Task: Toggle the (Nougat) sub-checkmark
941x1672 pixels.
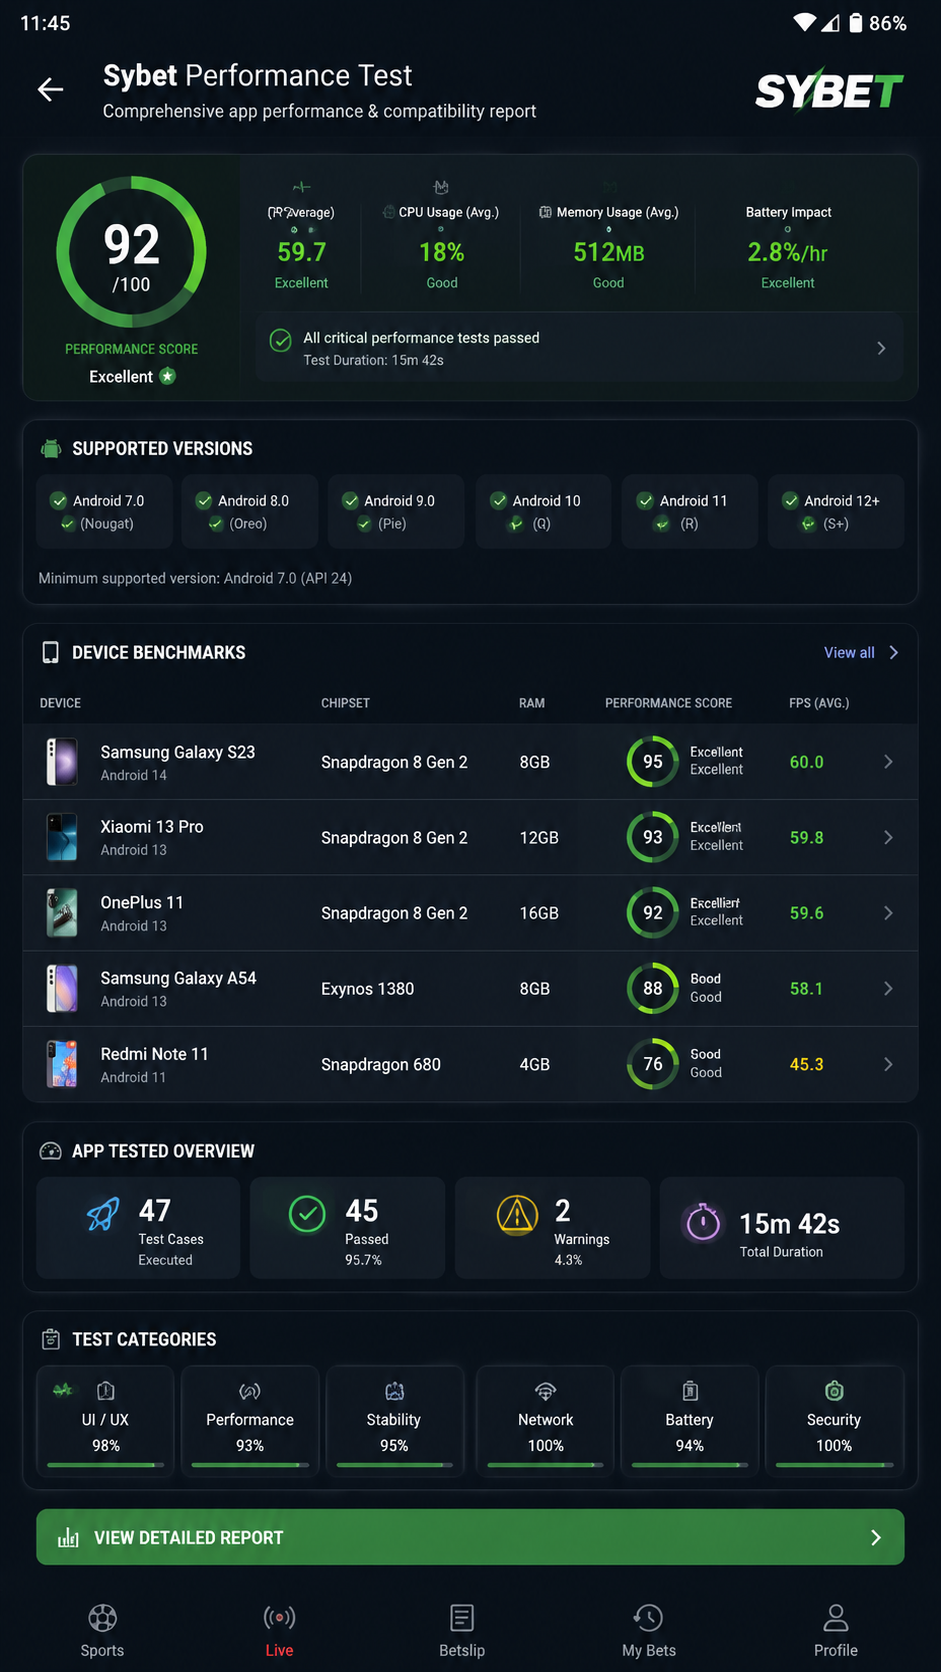Action: tap(68, 524)
